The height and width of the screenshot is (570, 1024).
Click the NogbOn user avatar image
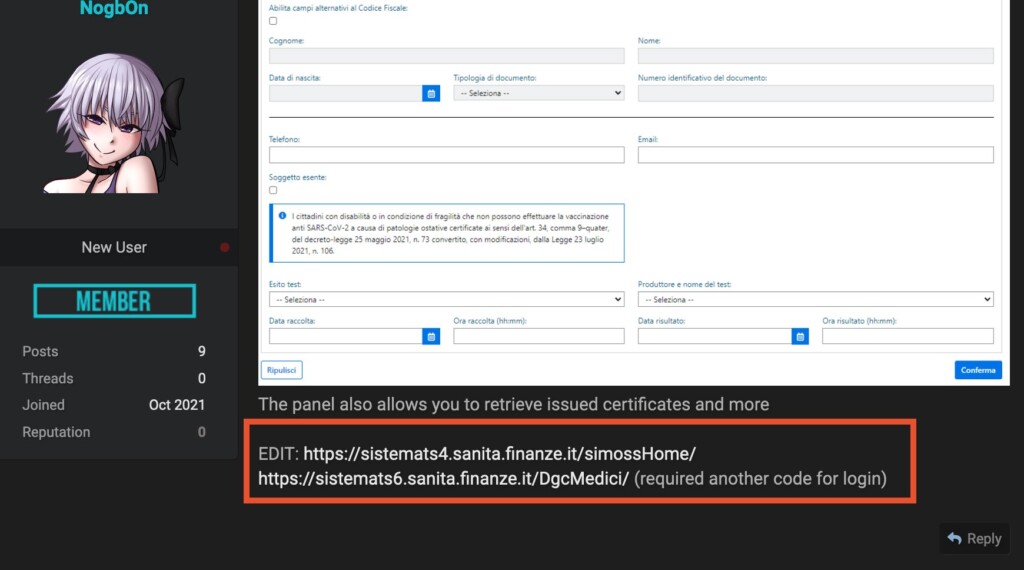117,124
